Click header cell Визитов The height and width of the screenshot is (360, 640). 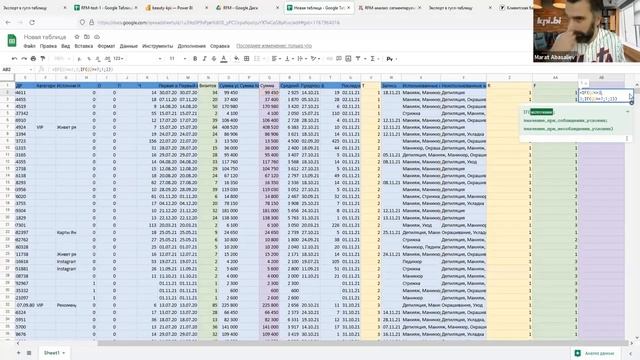(x=208, y=86)
